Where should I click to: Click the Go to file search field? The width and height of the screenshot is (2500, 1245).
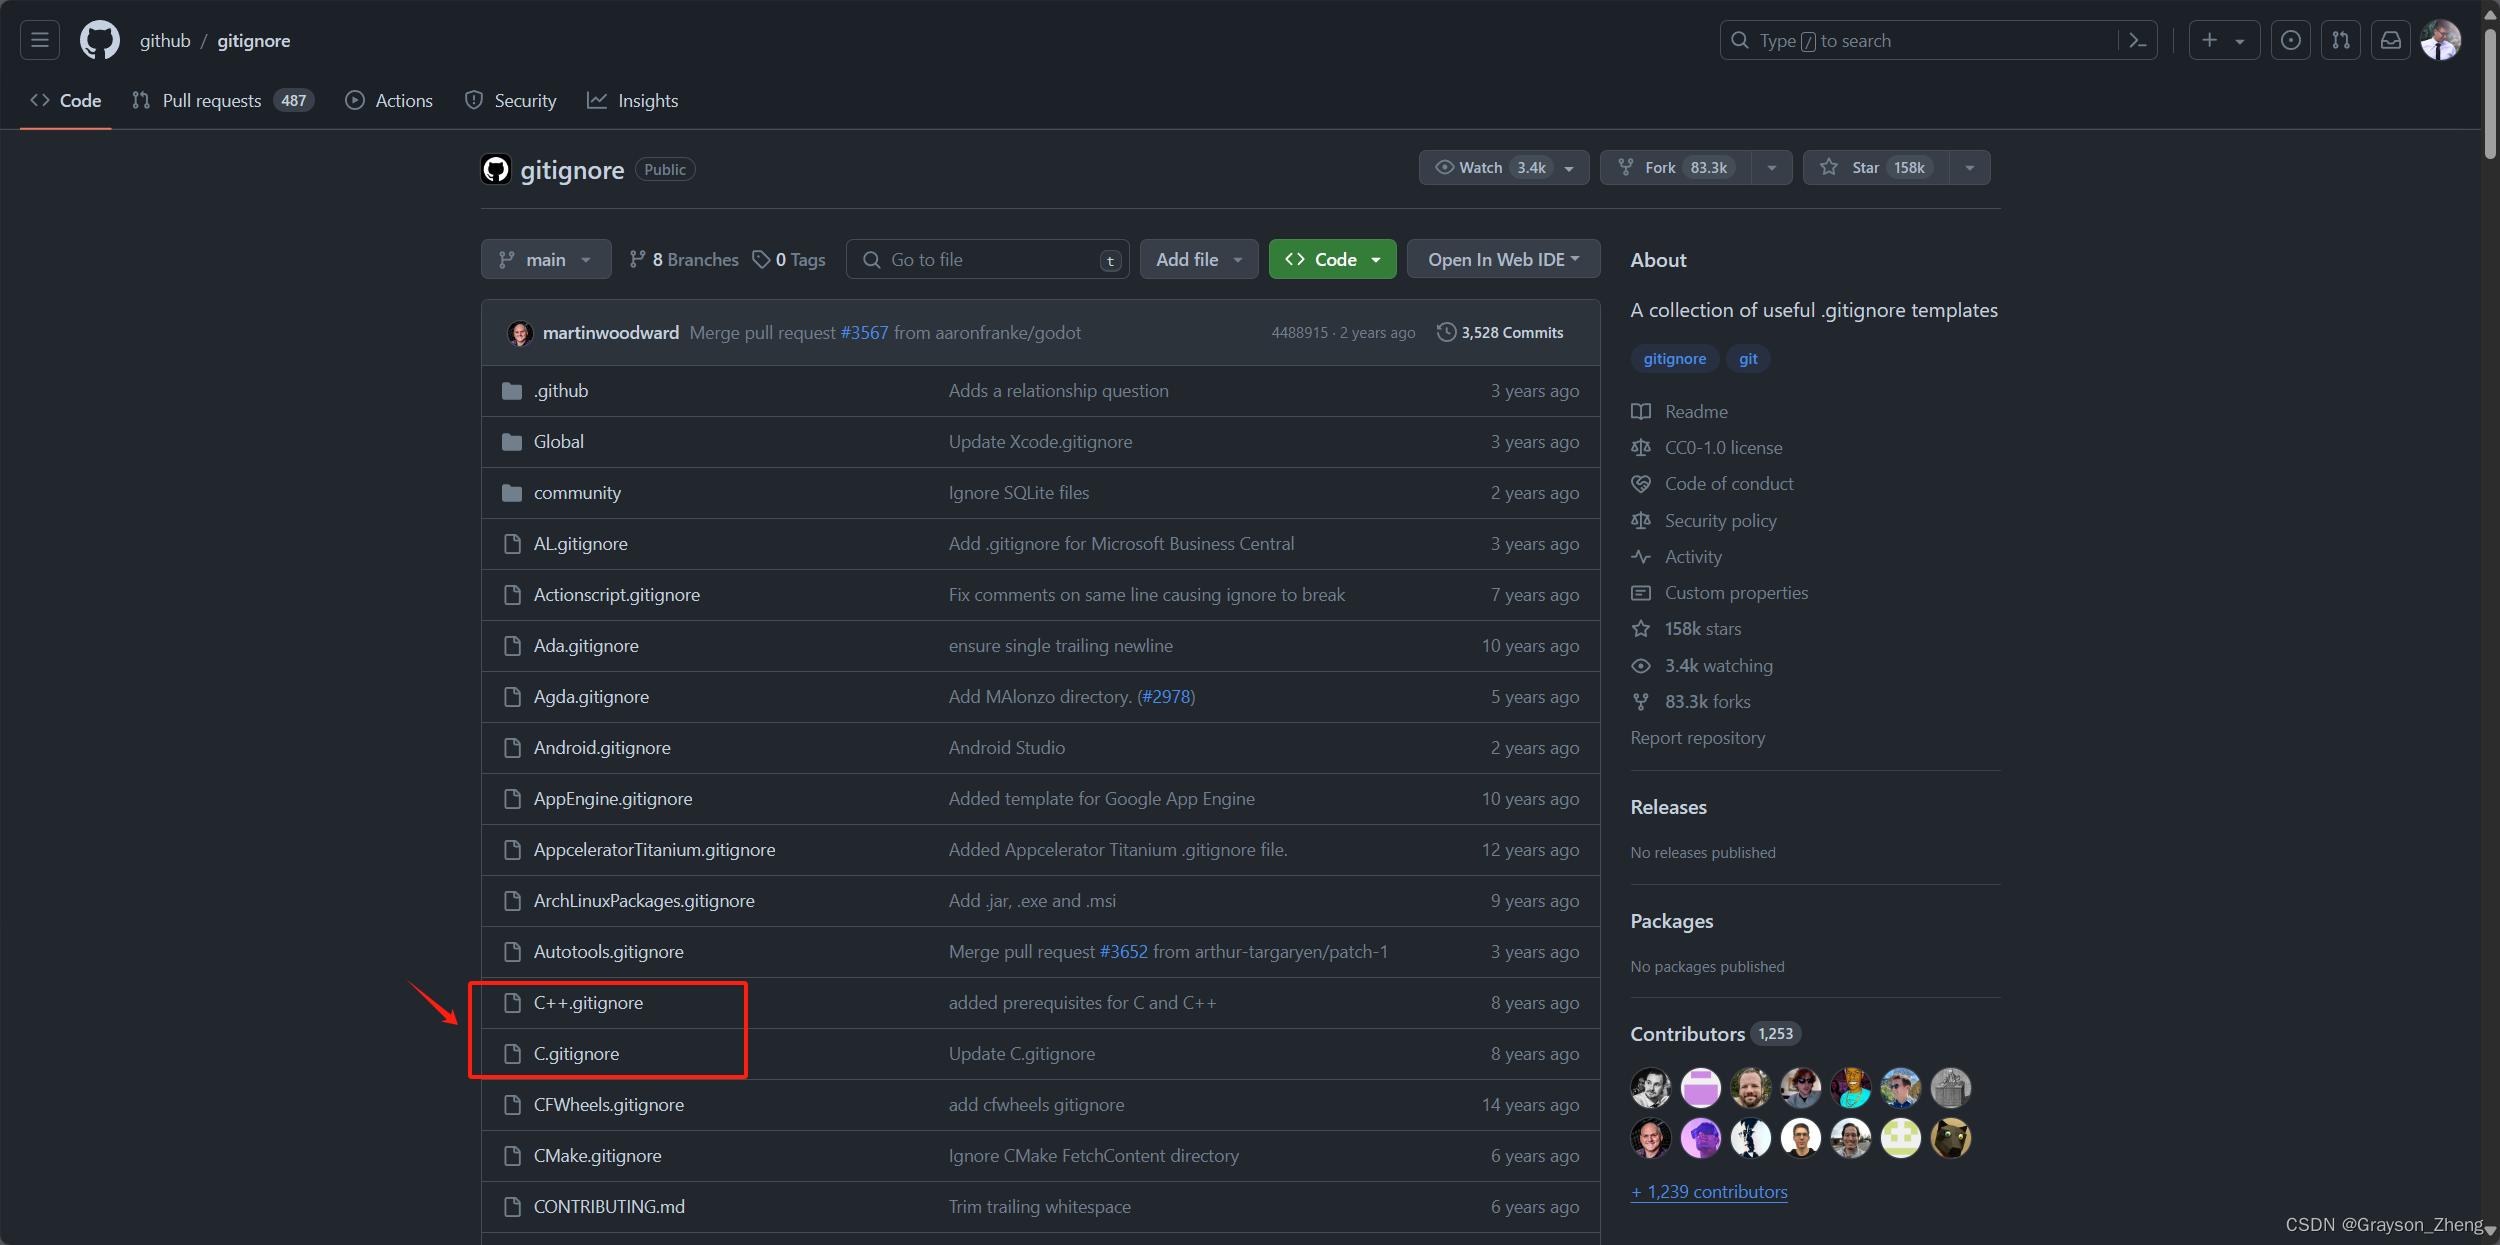point(988,259)
